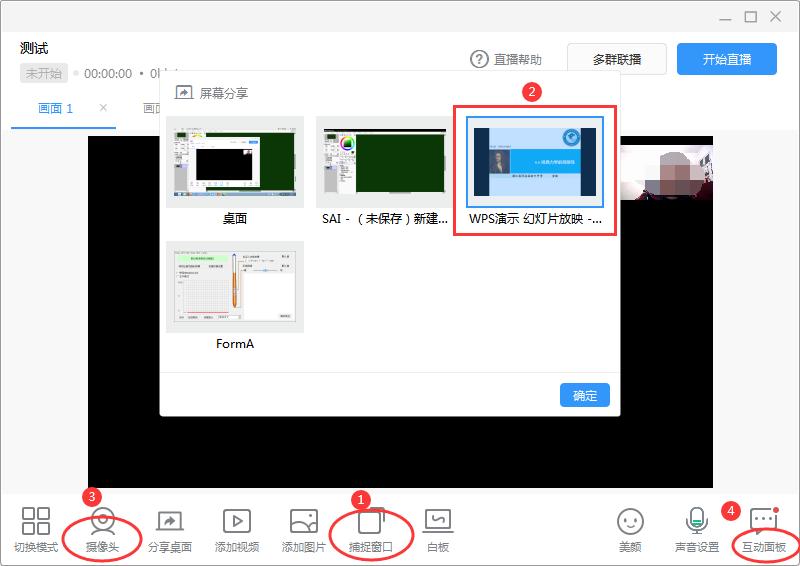Open 声音设置 microphone settings
The width and height of the screenshot is (800, 566).
697,530
